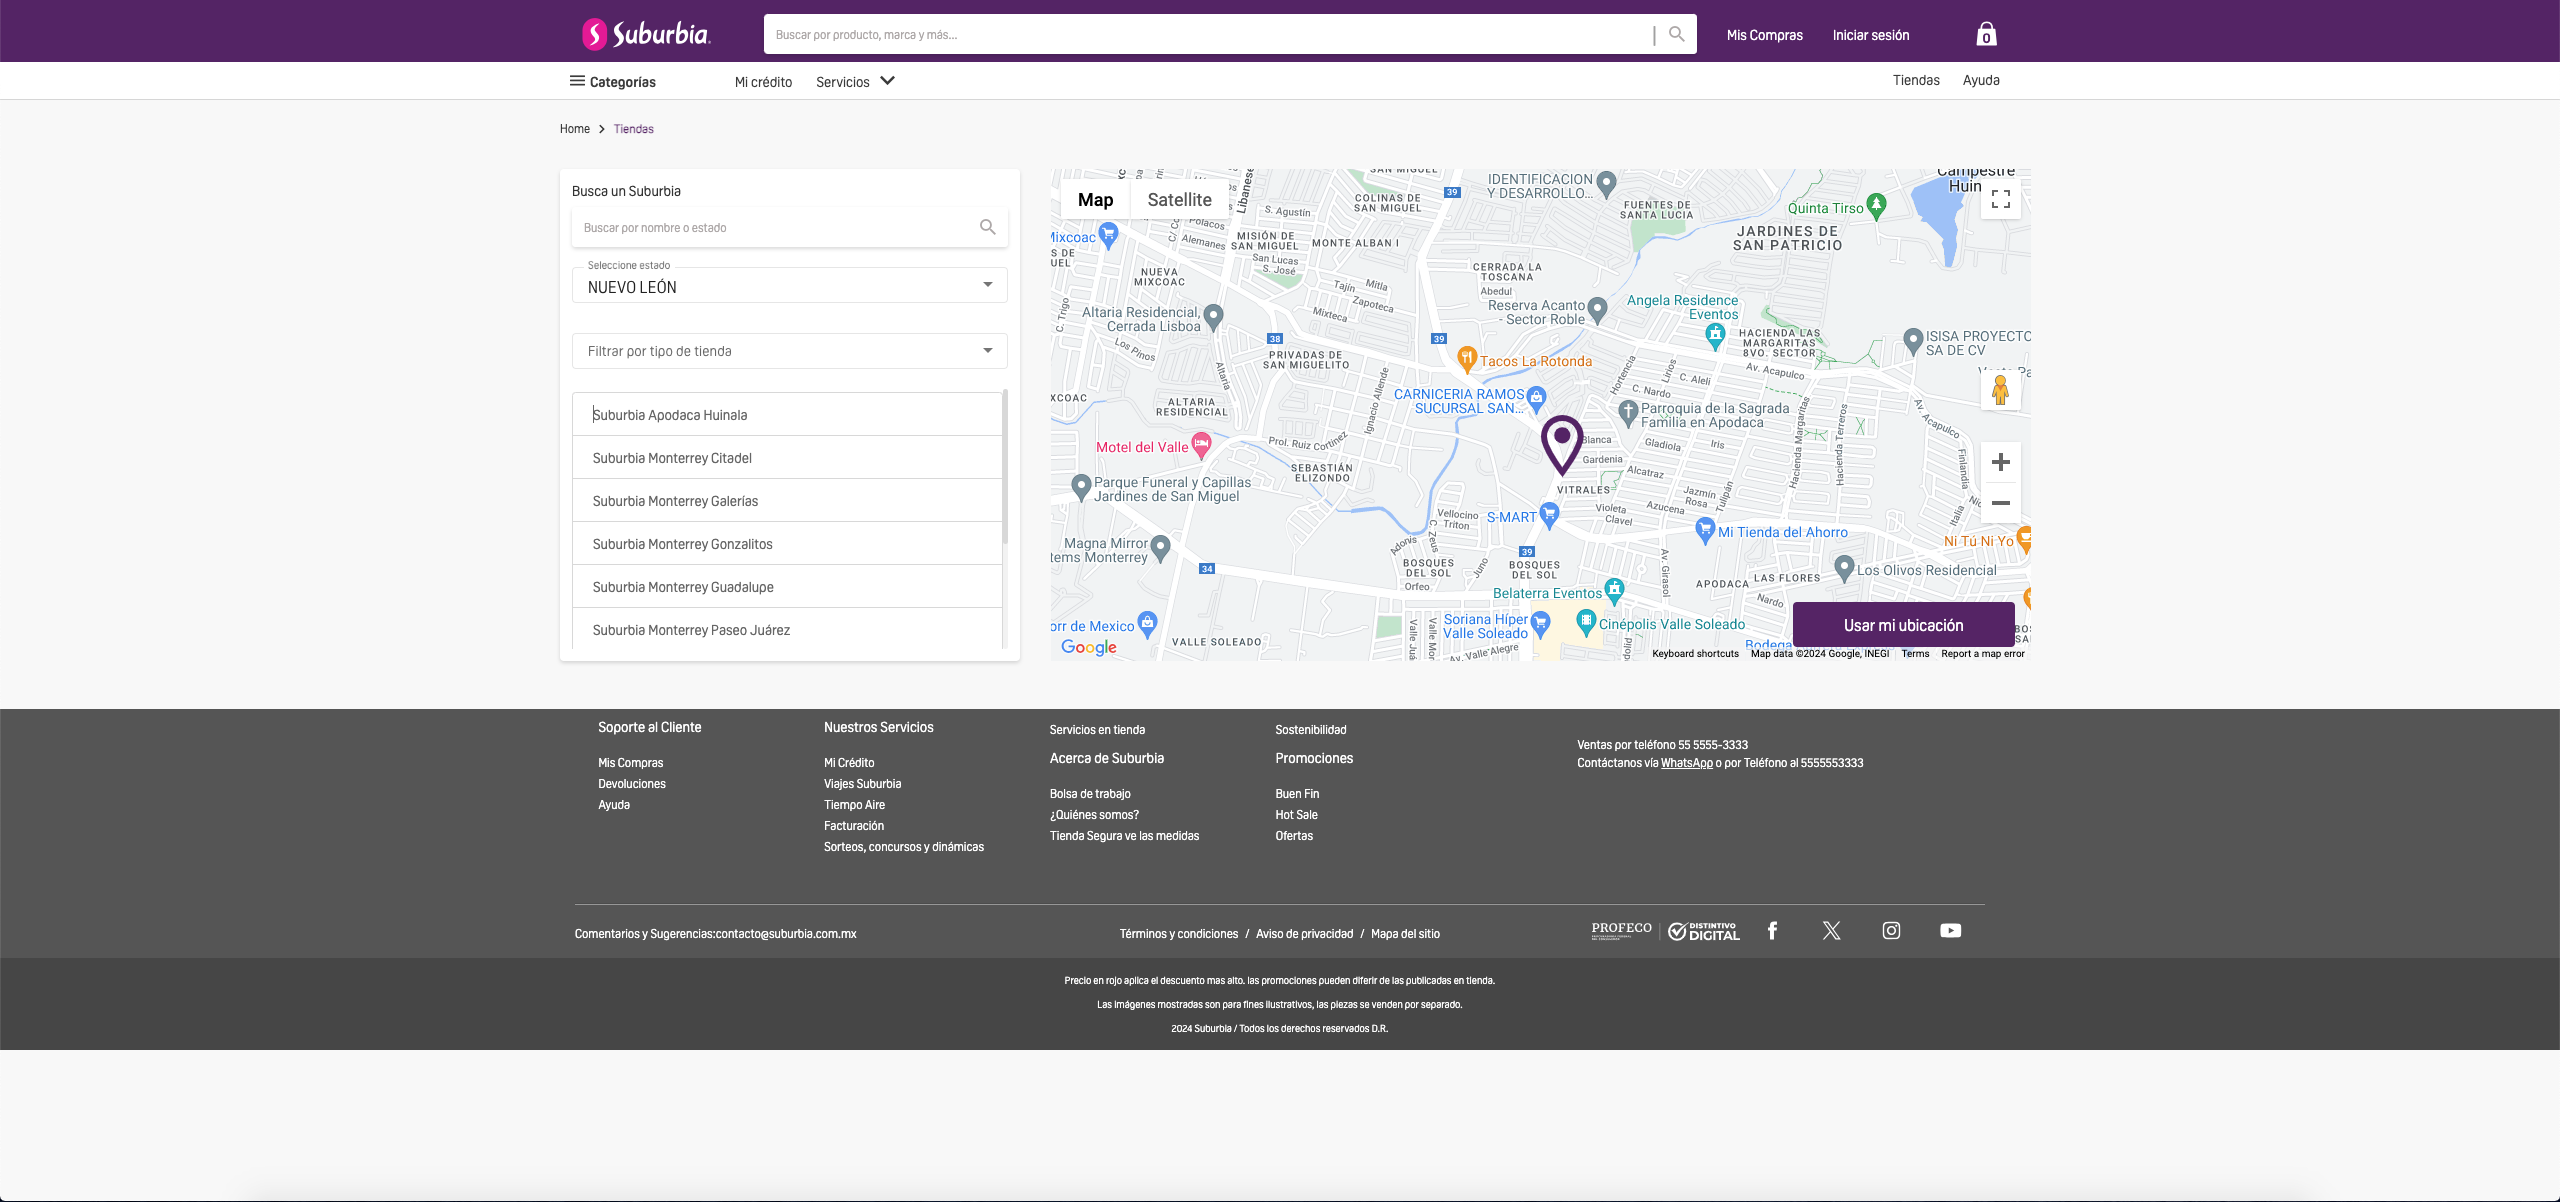Image resolution: width=2560 pixels, height=1202 pixels.
Task: Click Tacos La Rotonda restaurant marker
Action: pos(1466,358)
